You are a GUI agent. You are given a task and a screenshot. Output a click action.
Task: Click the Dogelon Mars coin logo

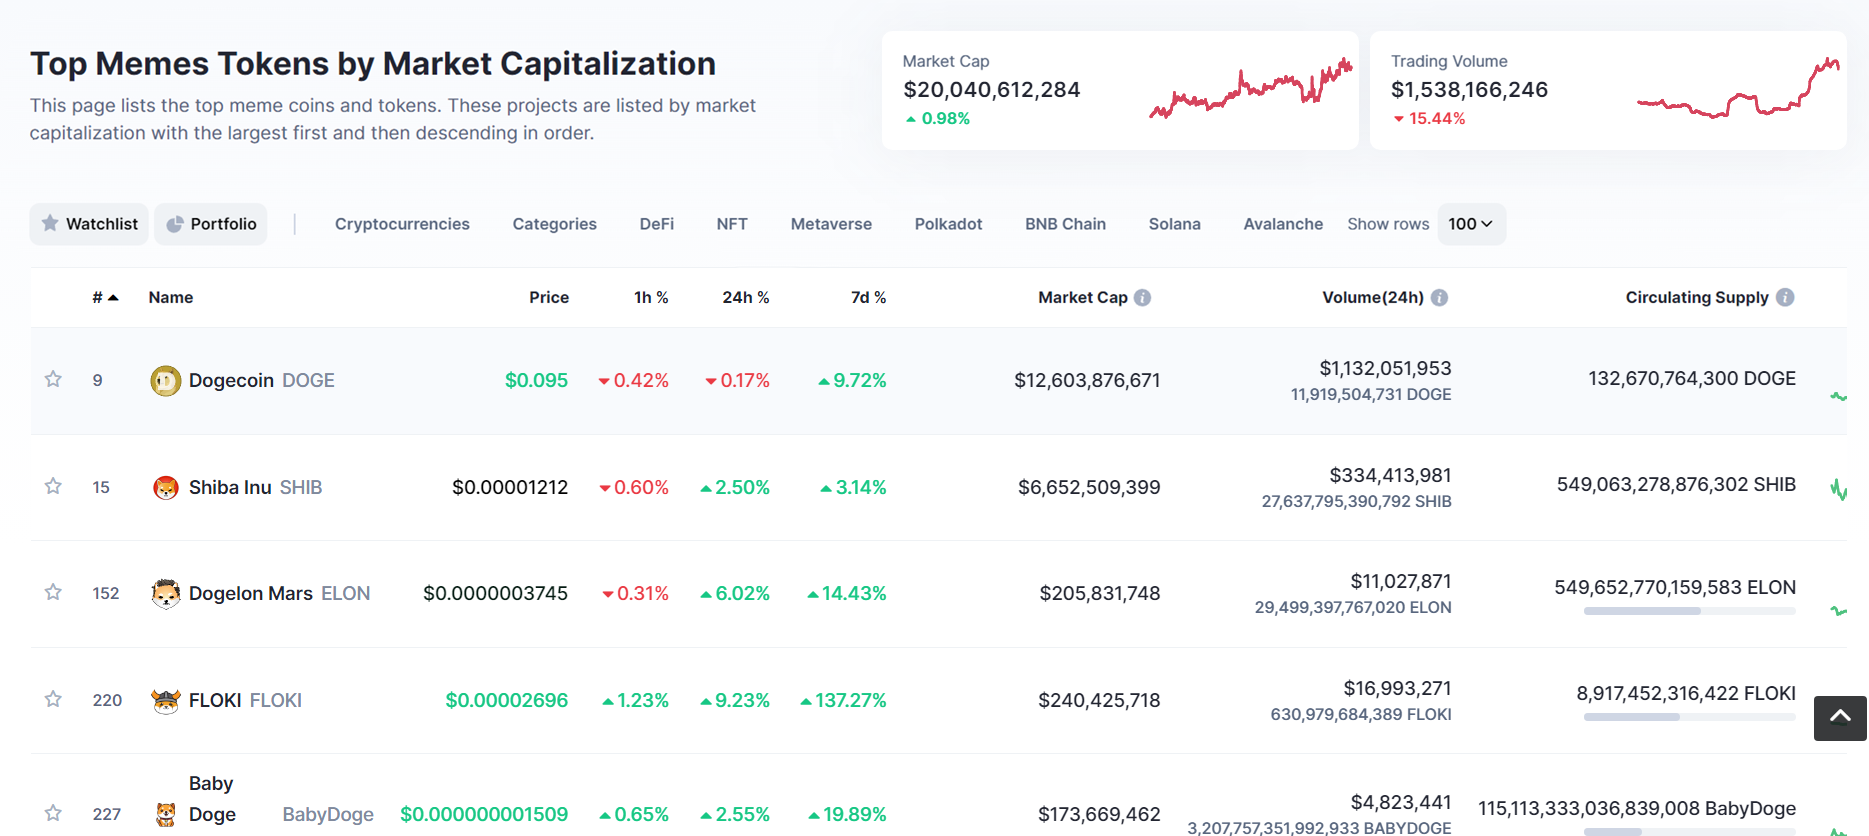(x=166, y=594)
